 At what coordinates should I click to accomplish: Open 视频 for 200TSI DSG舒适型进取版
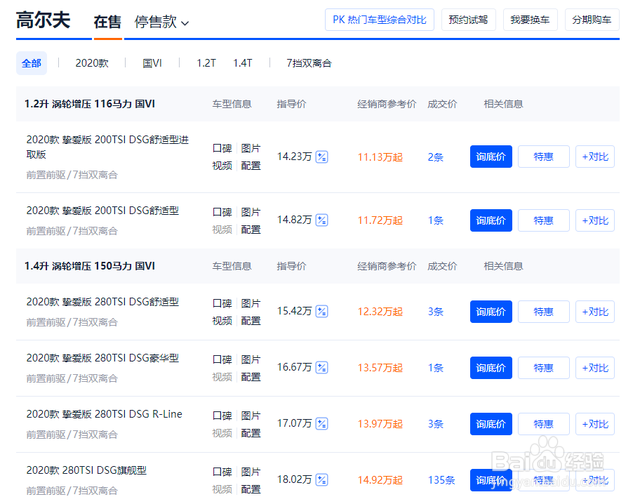coord(222,165)
